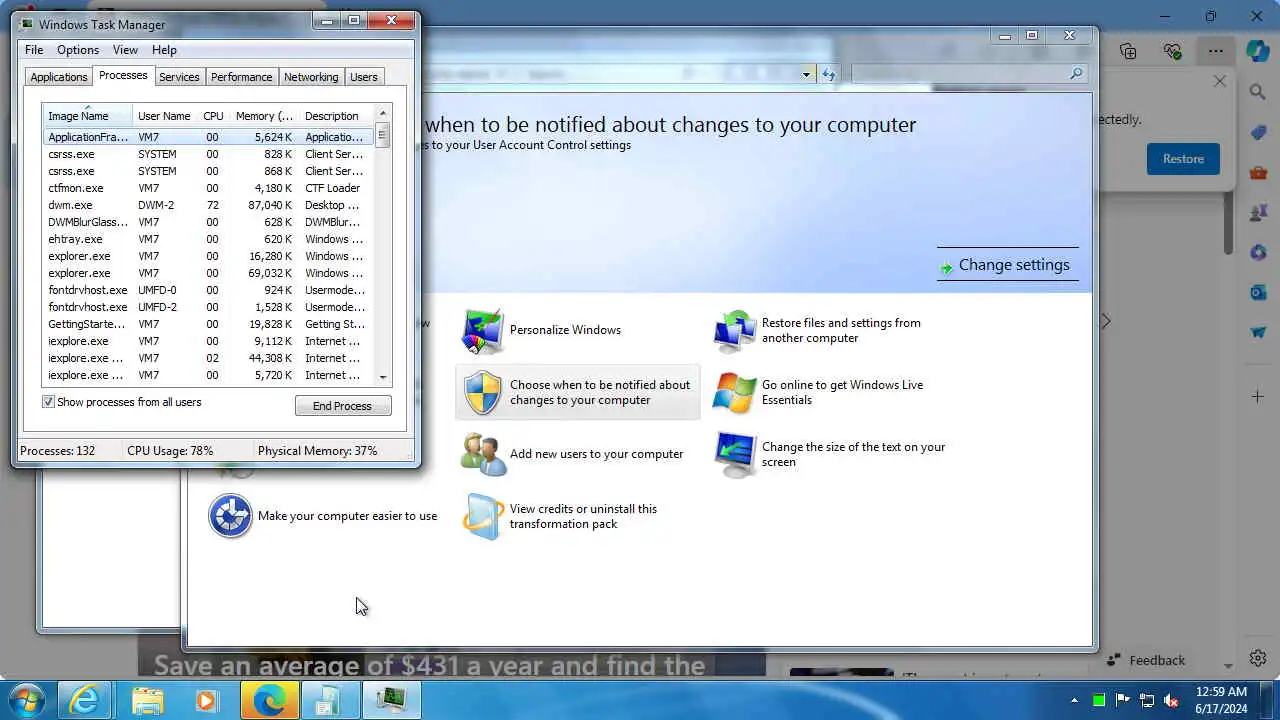Click the refresh icon in address bar
1280x720 pixels.
click(x=828, y=74)
